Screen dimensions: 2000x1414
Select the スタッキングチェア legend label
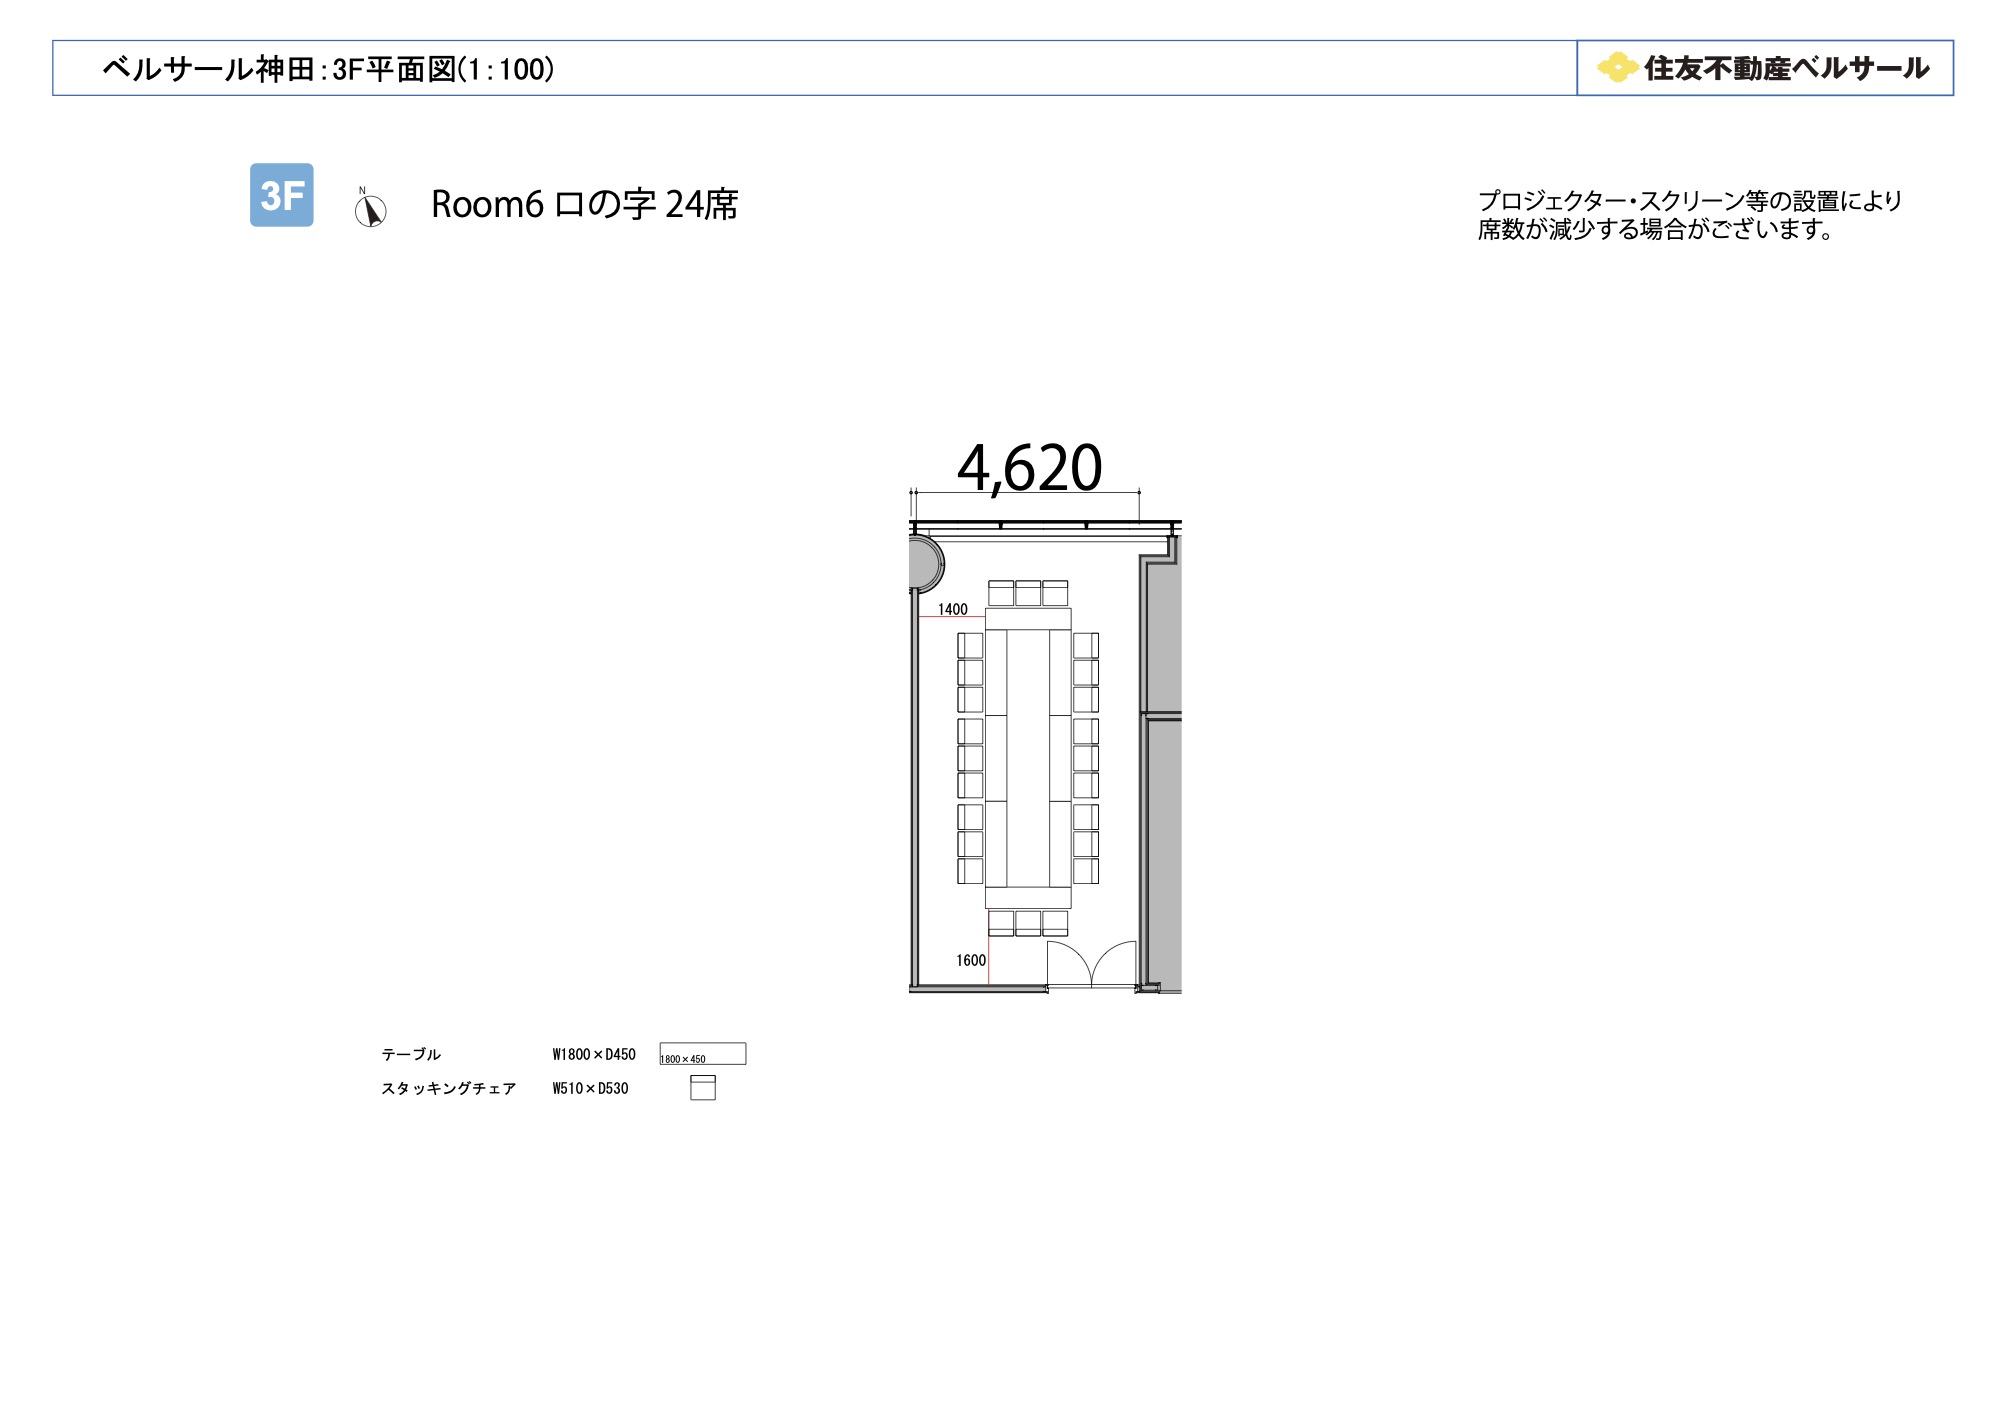tap(448, 1088)
